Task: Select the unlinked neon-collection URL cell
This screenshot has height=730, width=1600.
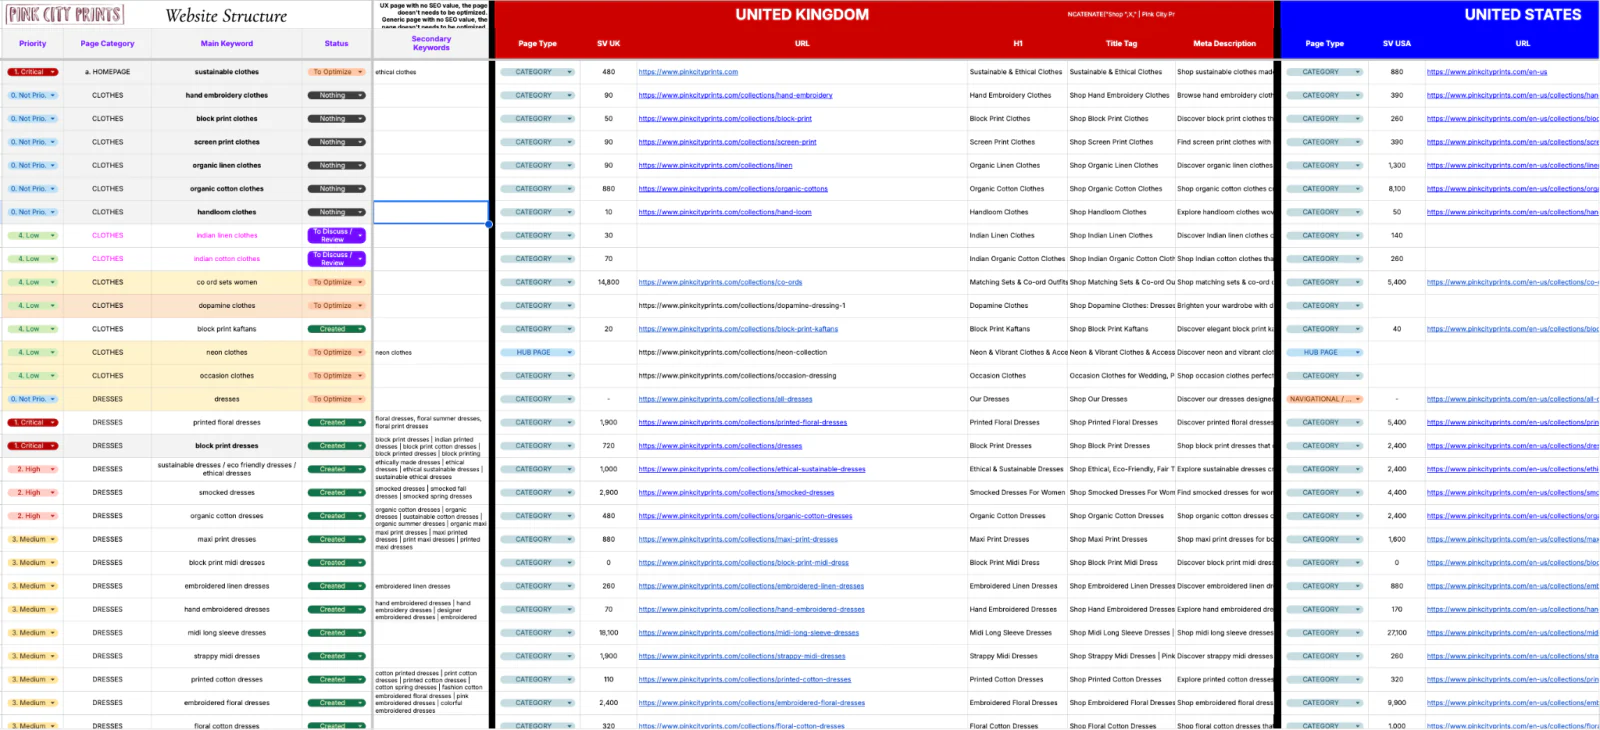Action: tap(801, 352)
